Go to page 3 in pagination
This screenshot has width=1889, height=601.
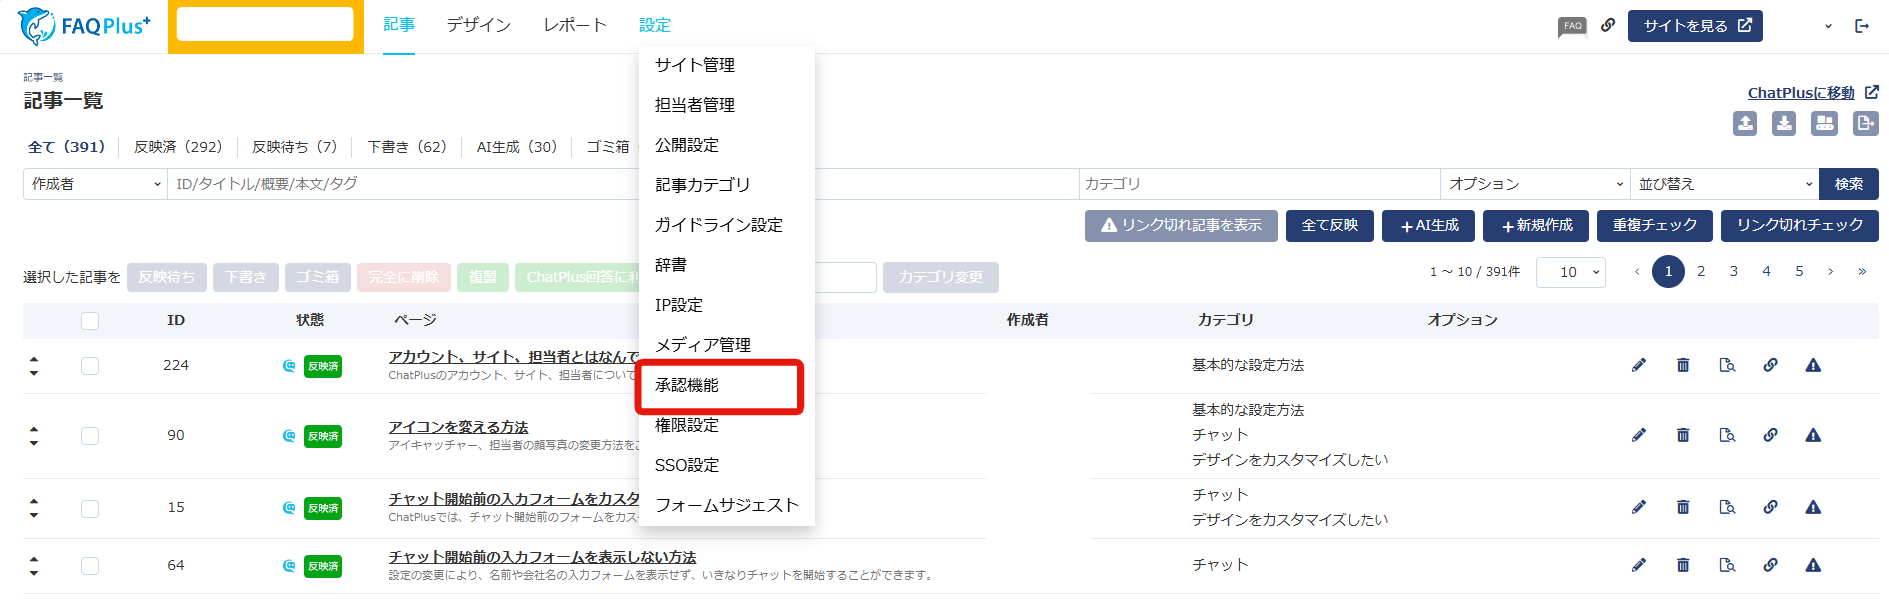click(x=1734, y=271)
